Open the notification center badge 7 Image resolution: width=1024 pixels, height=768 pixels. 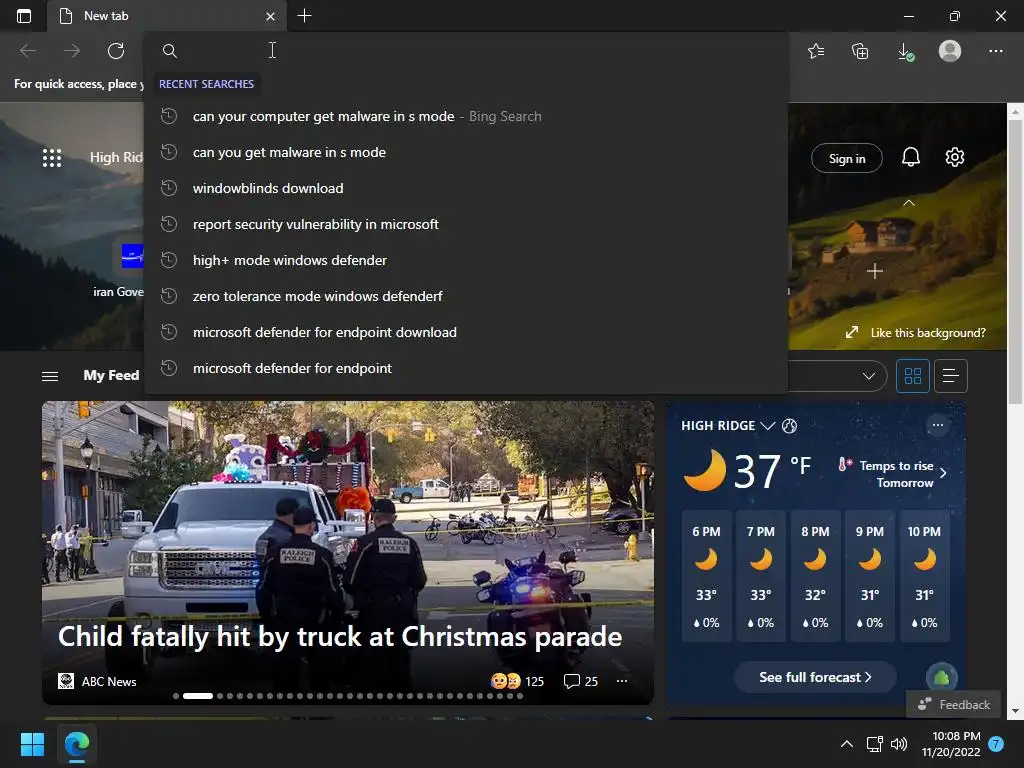point(996,744)
